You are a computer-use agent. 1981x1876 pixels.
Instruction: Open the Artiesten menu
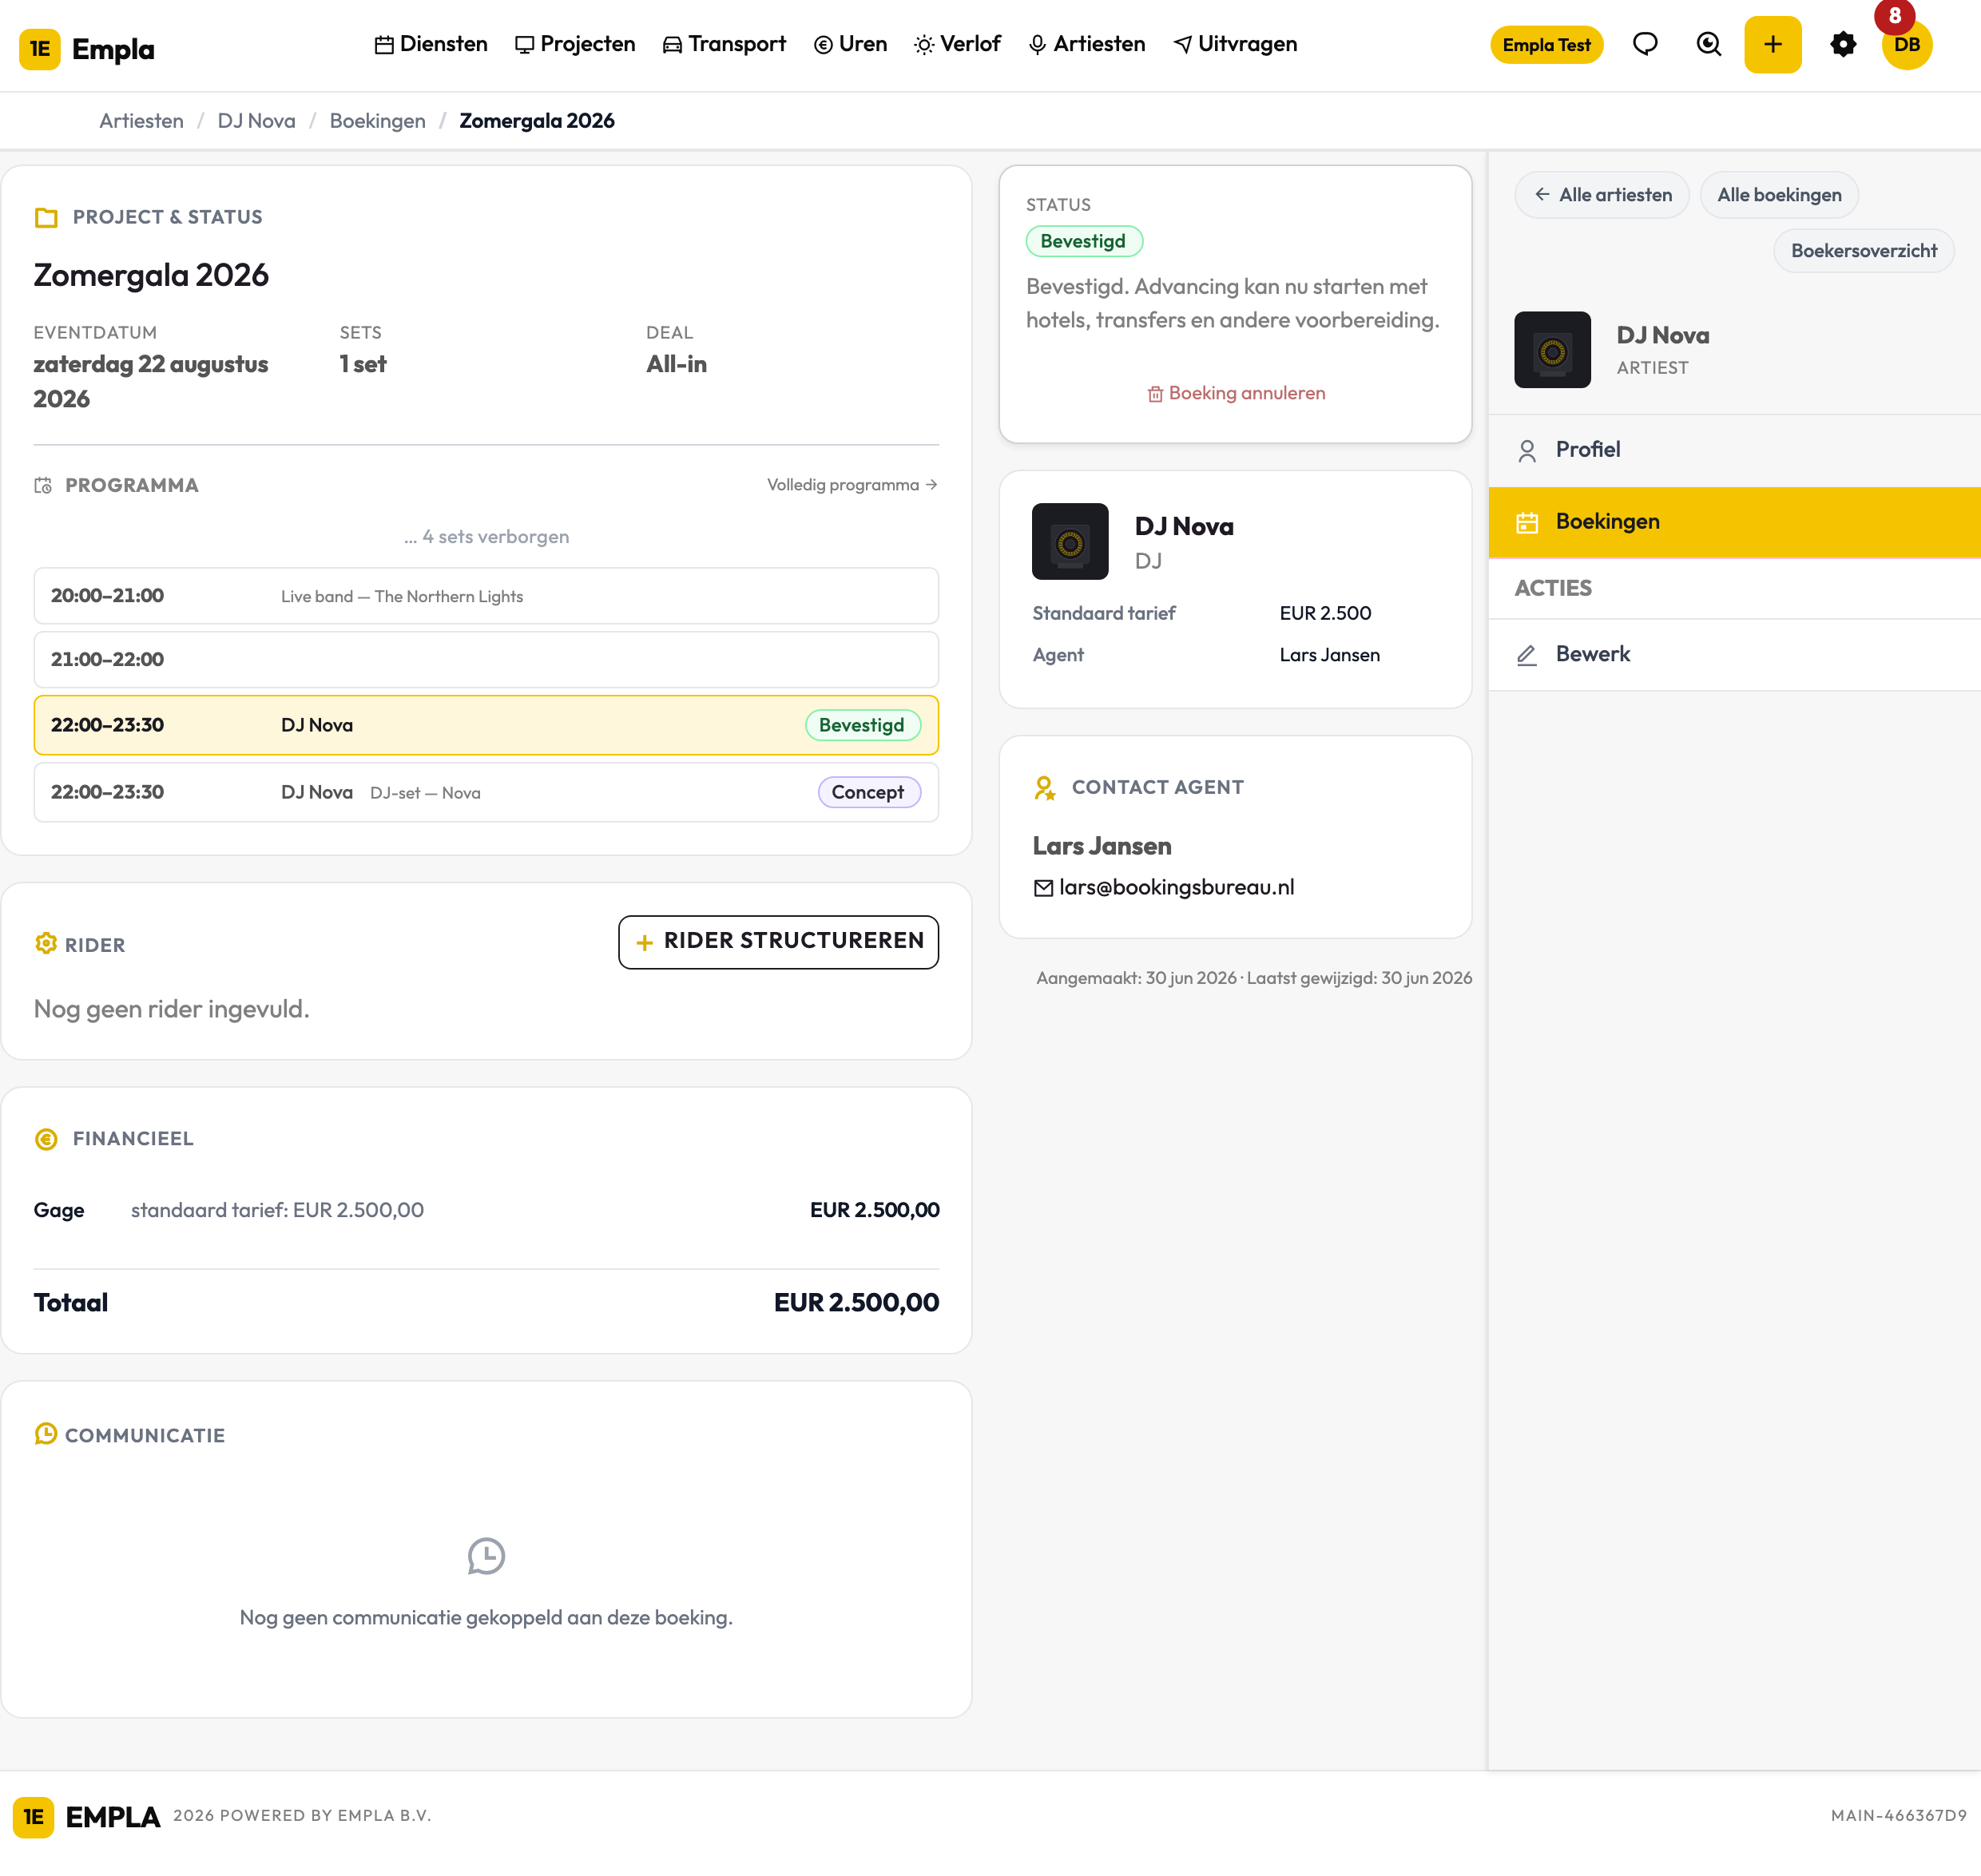(1087, 45)
